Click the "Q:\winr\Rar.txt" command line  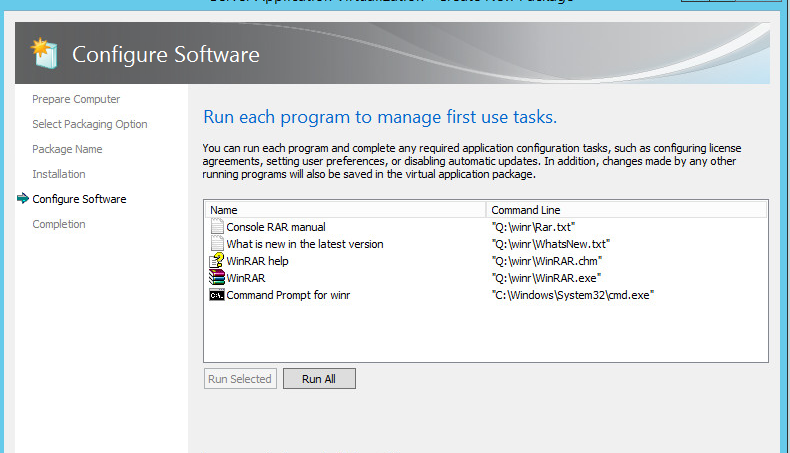tap(534, 227)
